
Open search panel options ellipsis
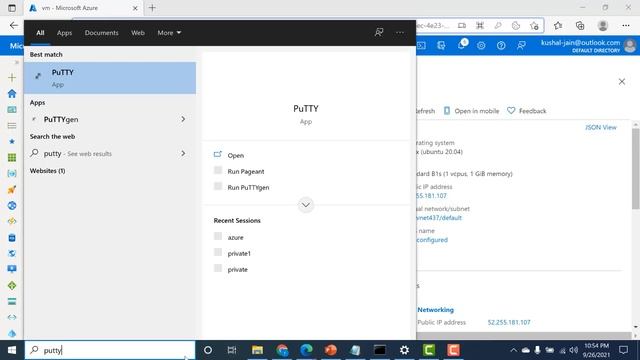click(400, 32)
